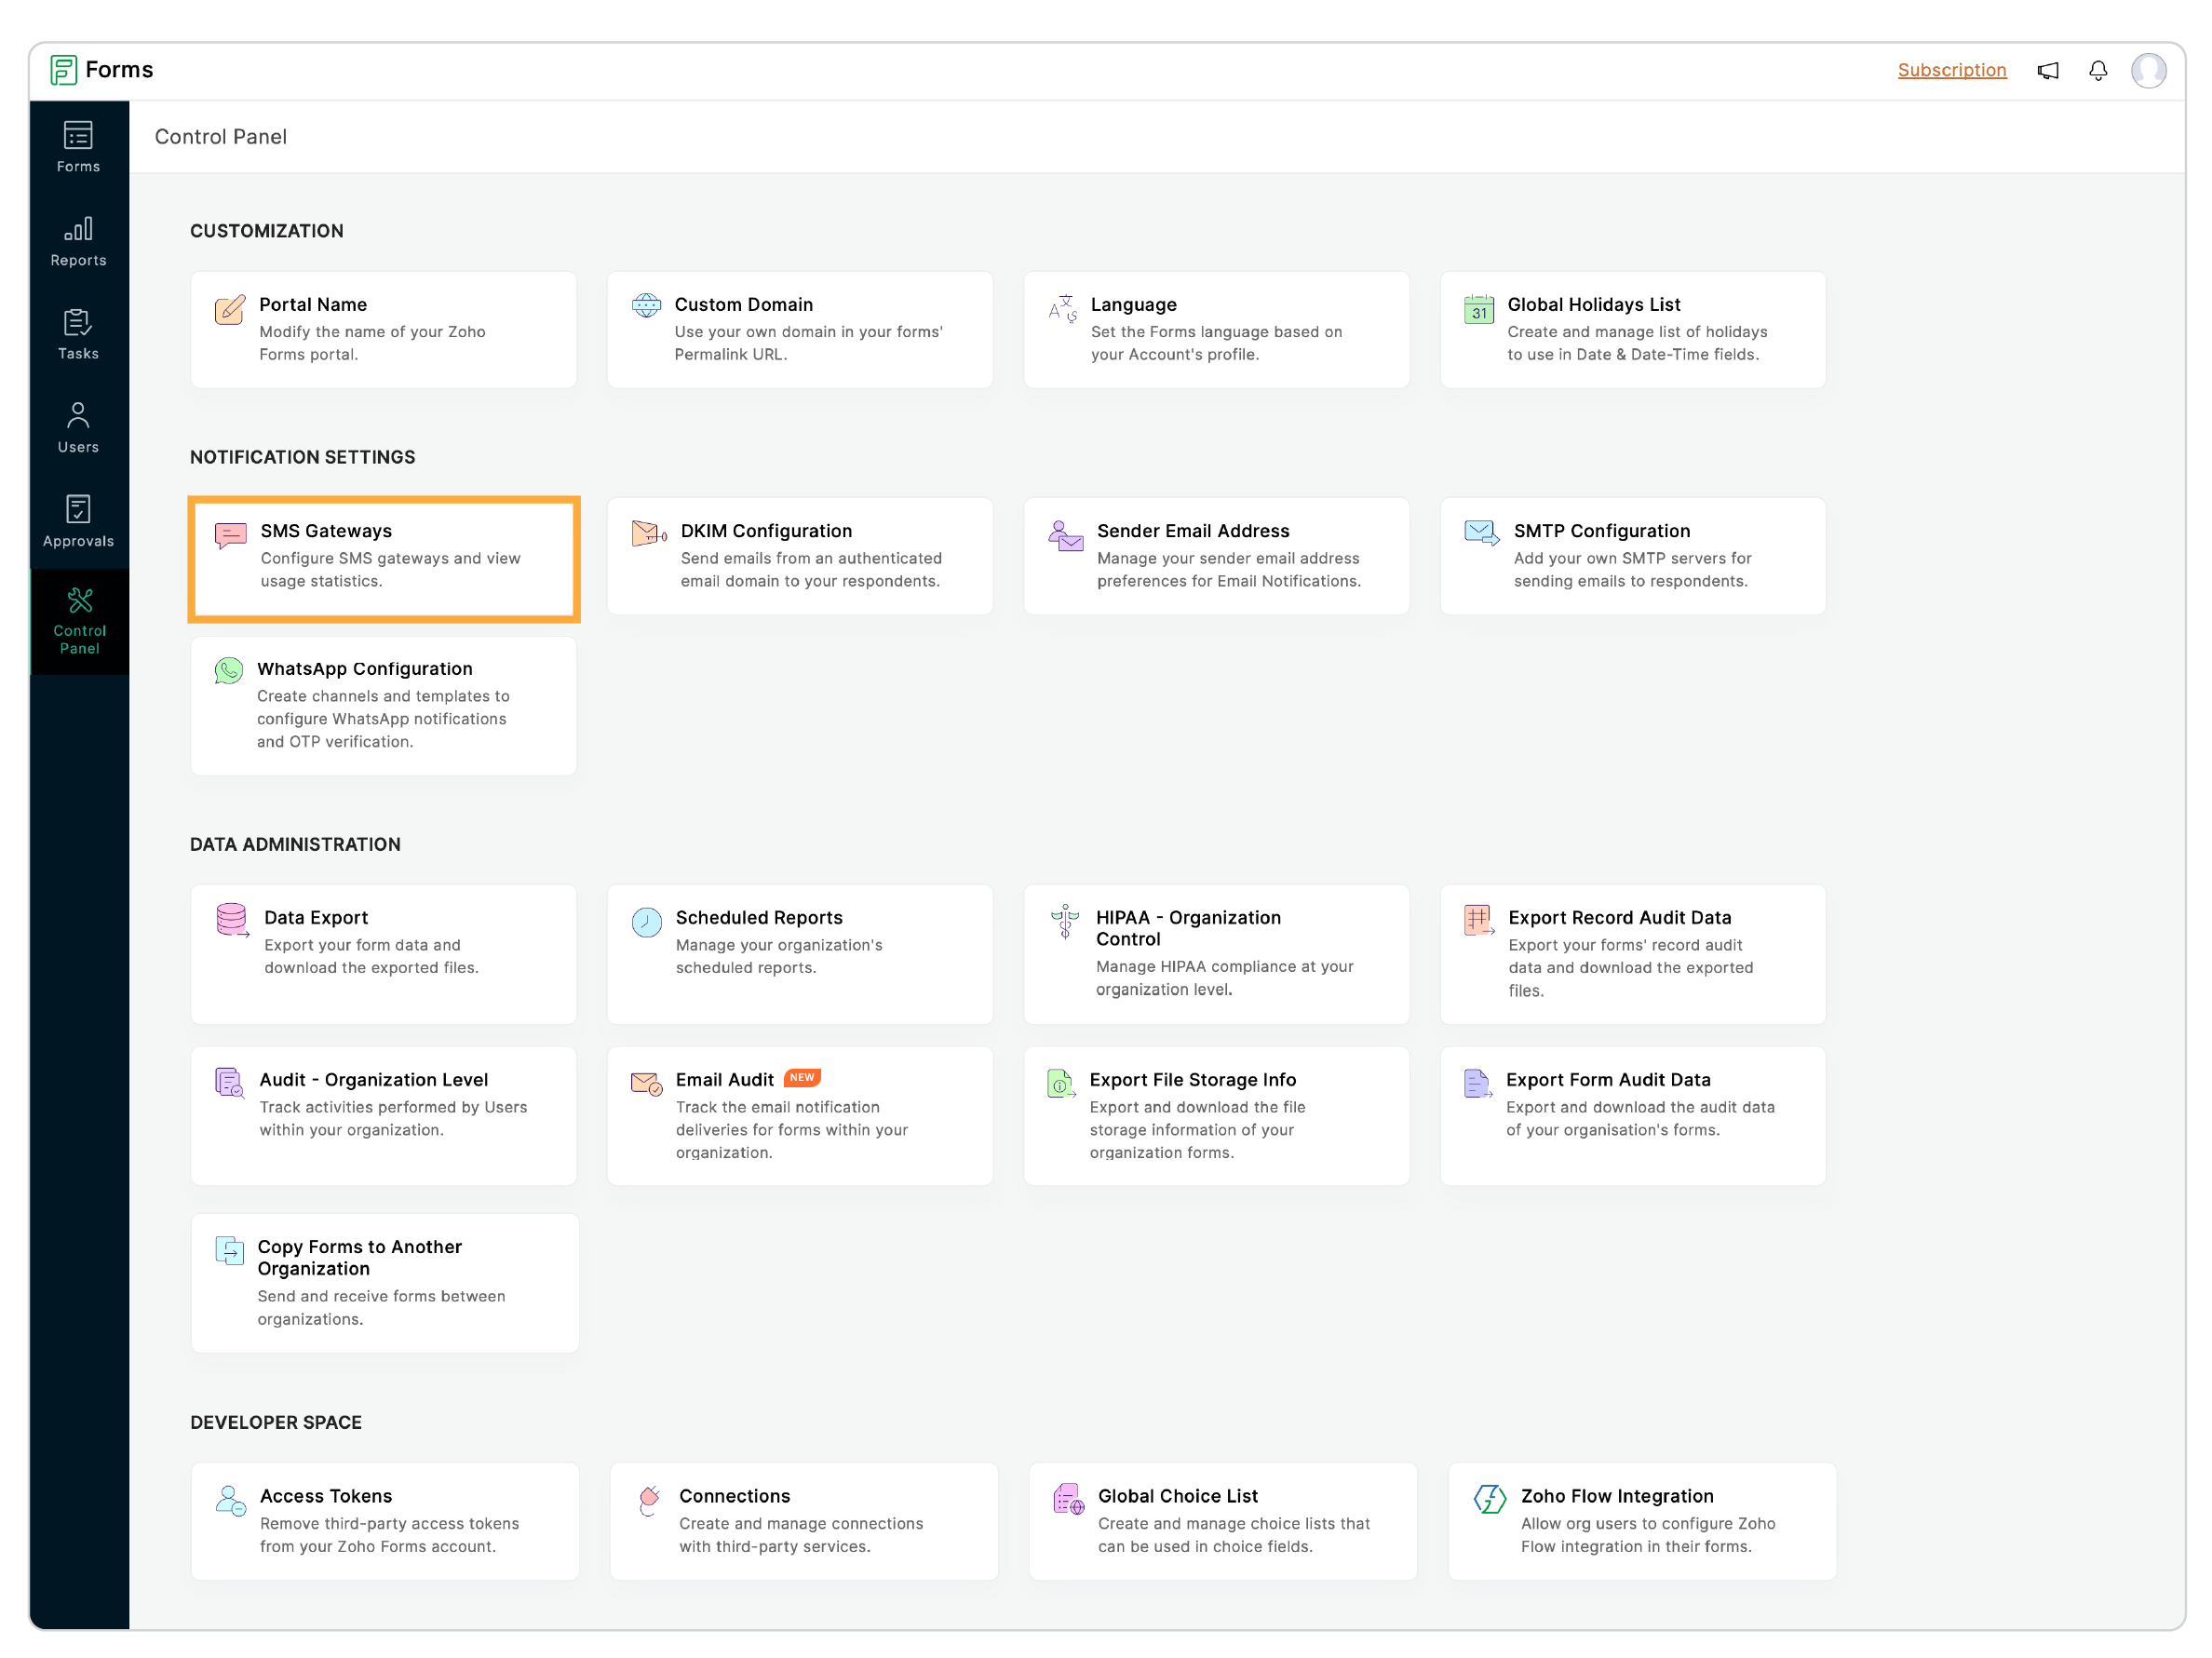The width and height of the screenshot is (2212, 1658).
Task: Open the SMS Gateways card
Action: point(384,558)
